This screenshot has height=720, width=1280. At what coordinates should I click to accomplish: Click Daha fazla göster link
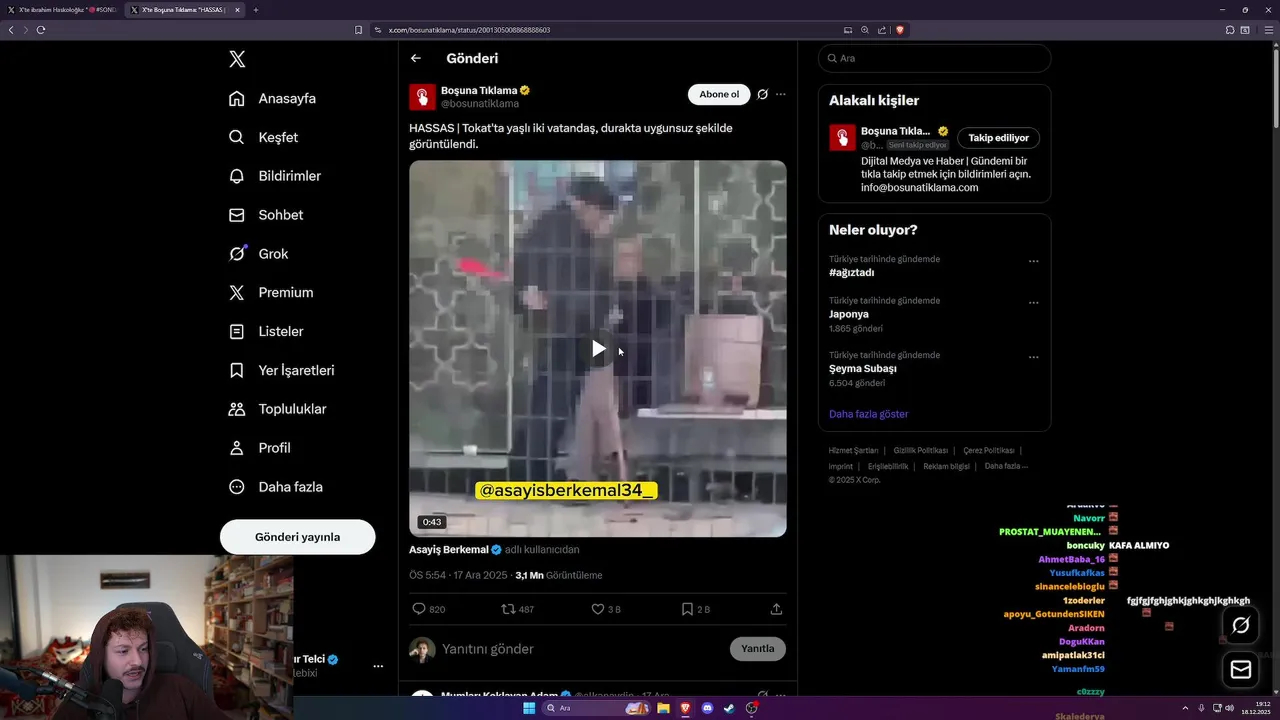pyautogui.click(x=869, y=414)
